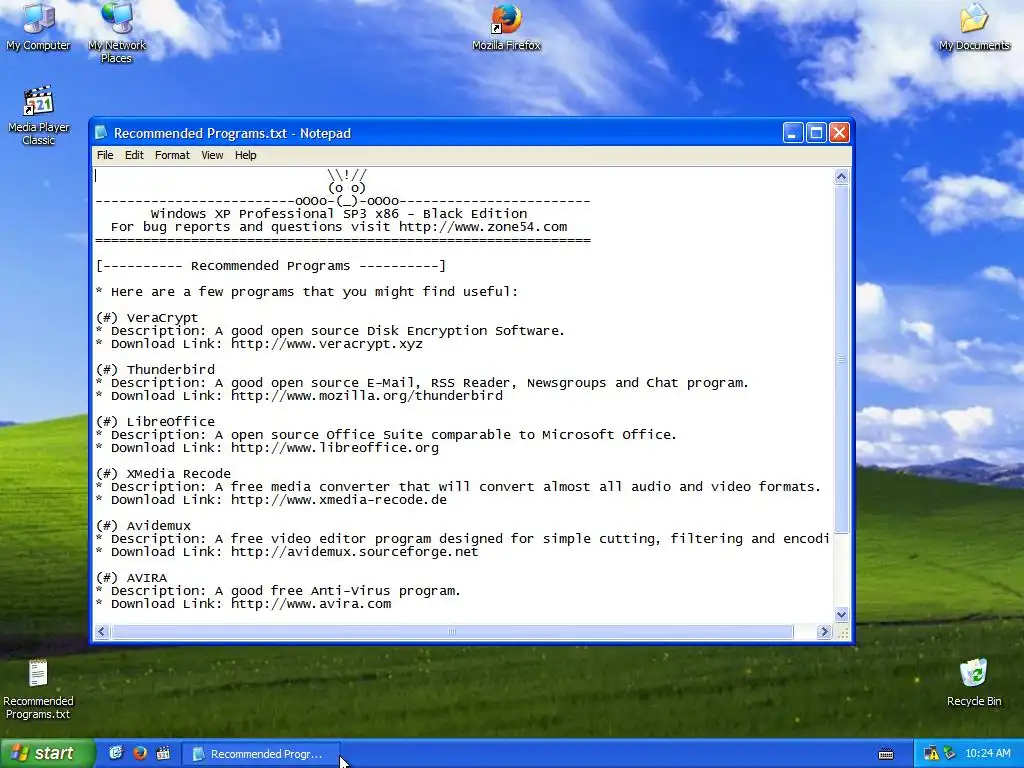Click on http://www.veracrypt.xyz text
Viewport: 1024px width, 768px height.
coord(327,344)
